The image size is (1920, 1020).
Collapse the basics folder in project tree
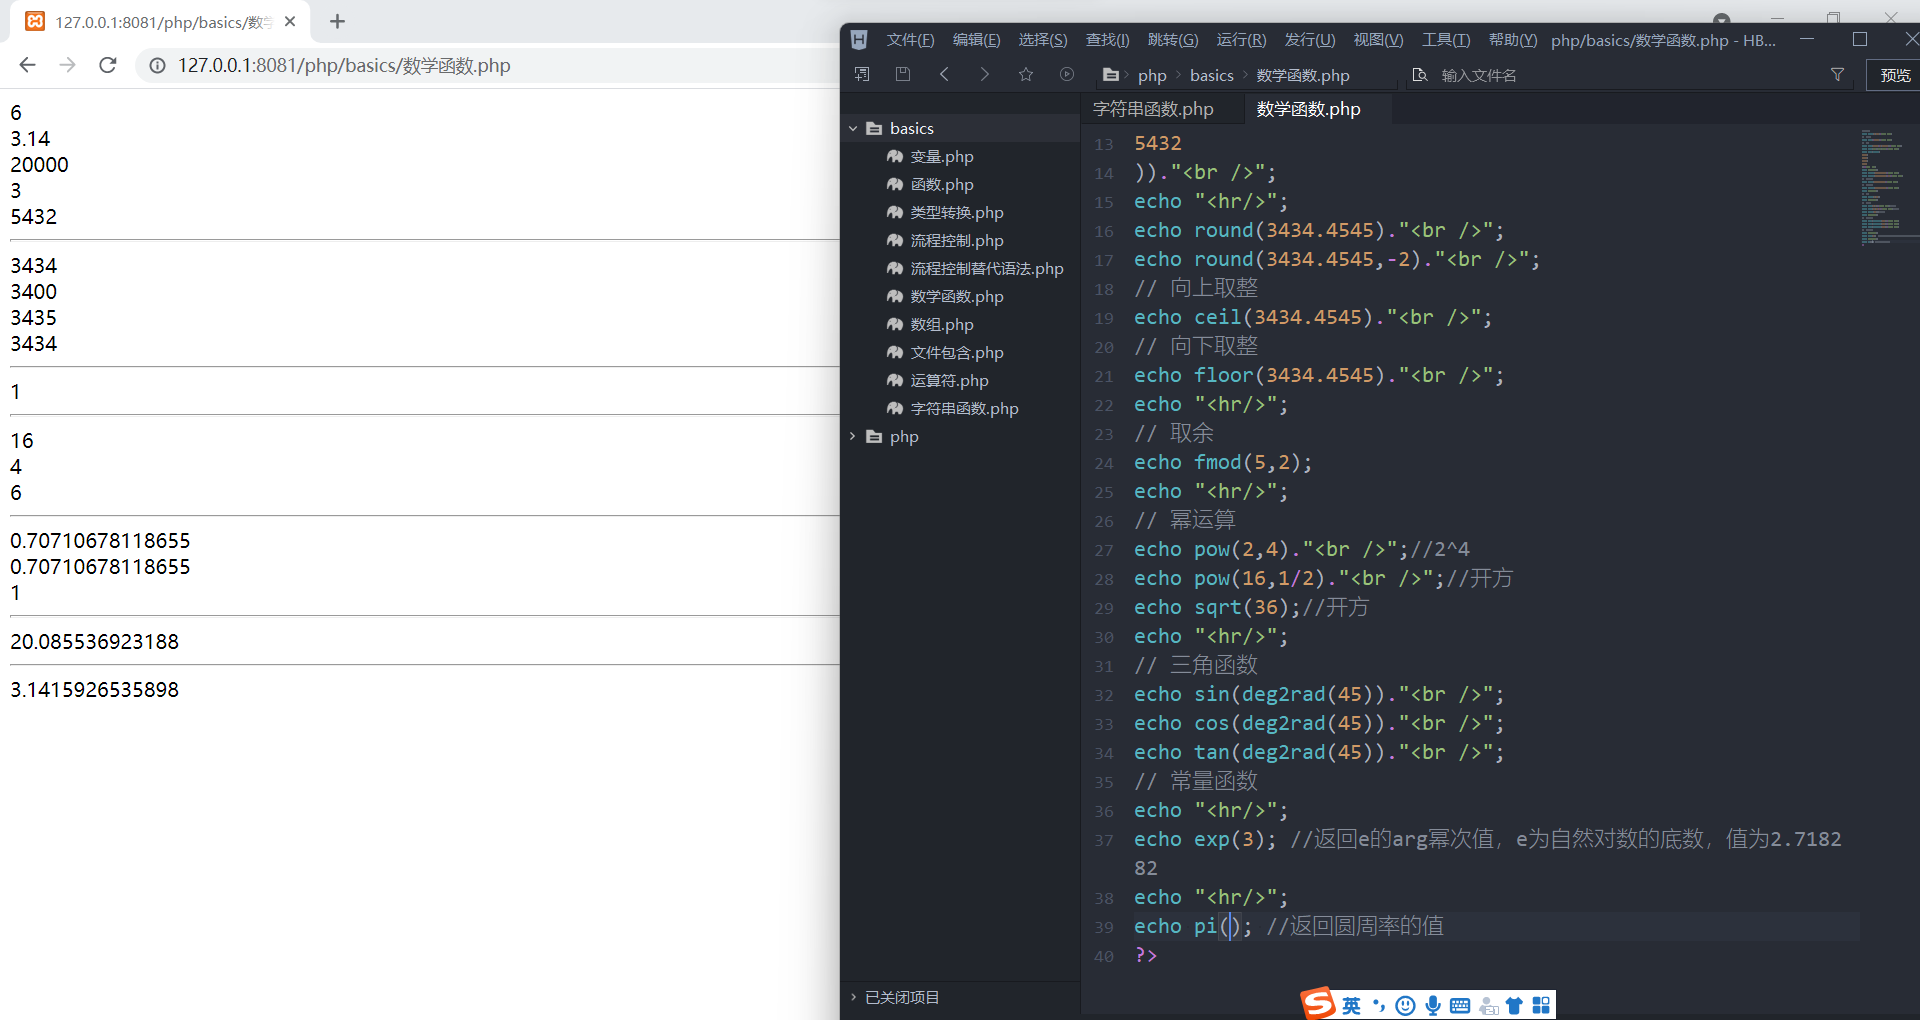853,128
